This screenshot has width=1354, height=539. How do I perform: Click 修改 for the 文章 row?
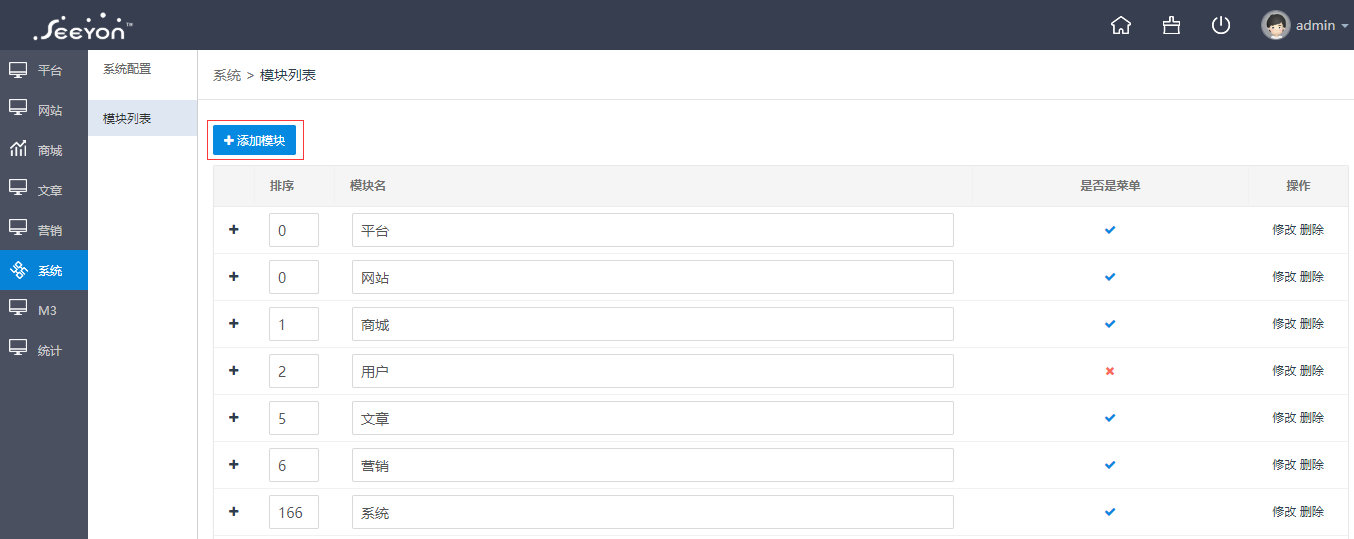point(1284,418)
